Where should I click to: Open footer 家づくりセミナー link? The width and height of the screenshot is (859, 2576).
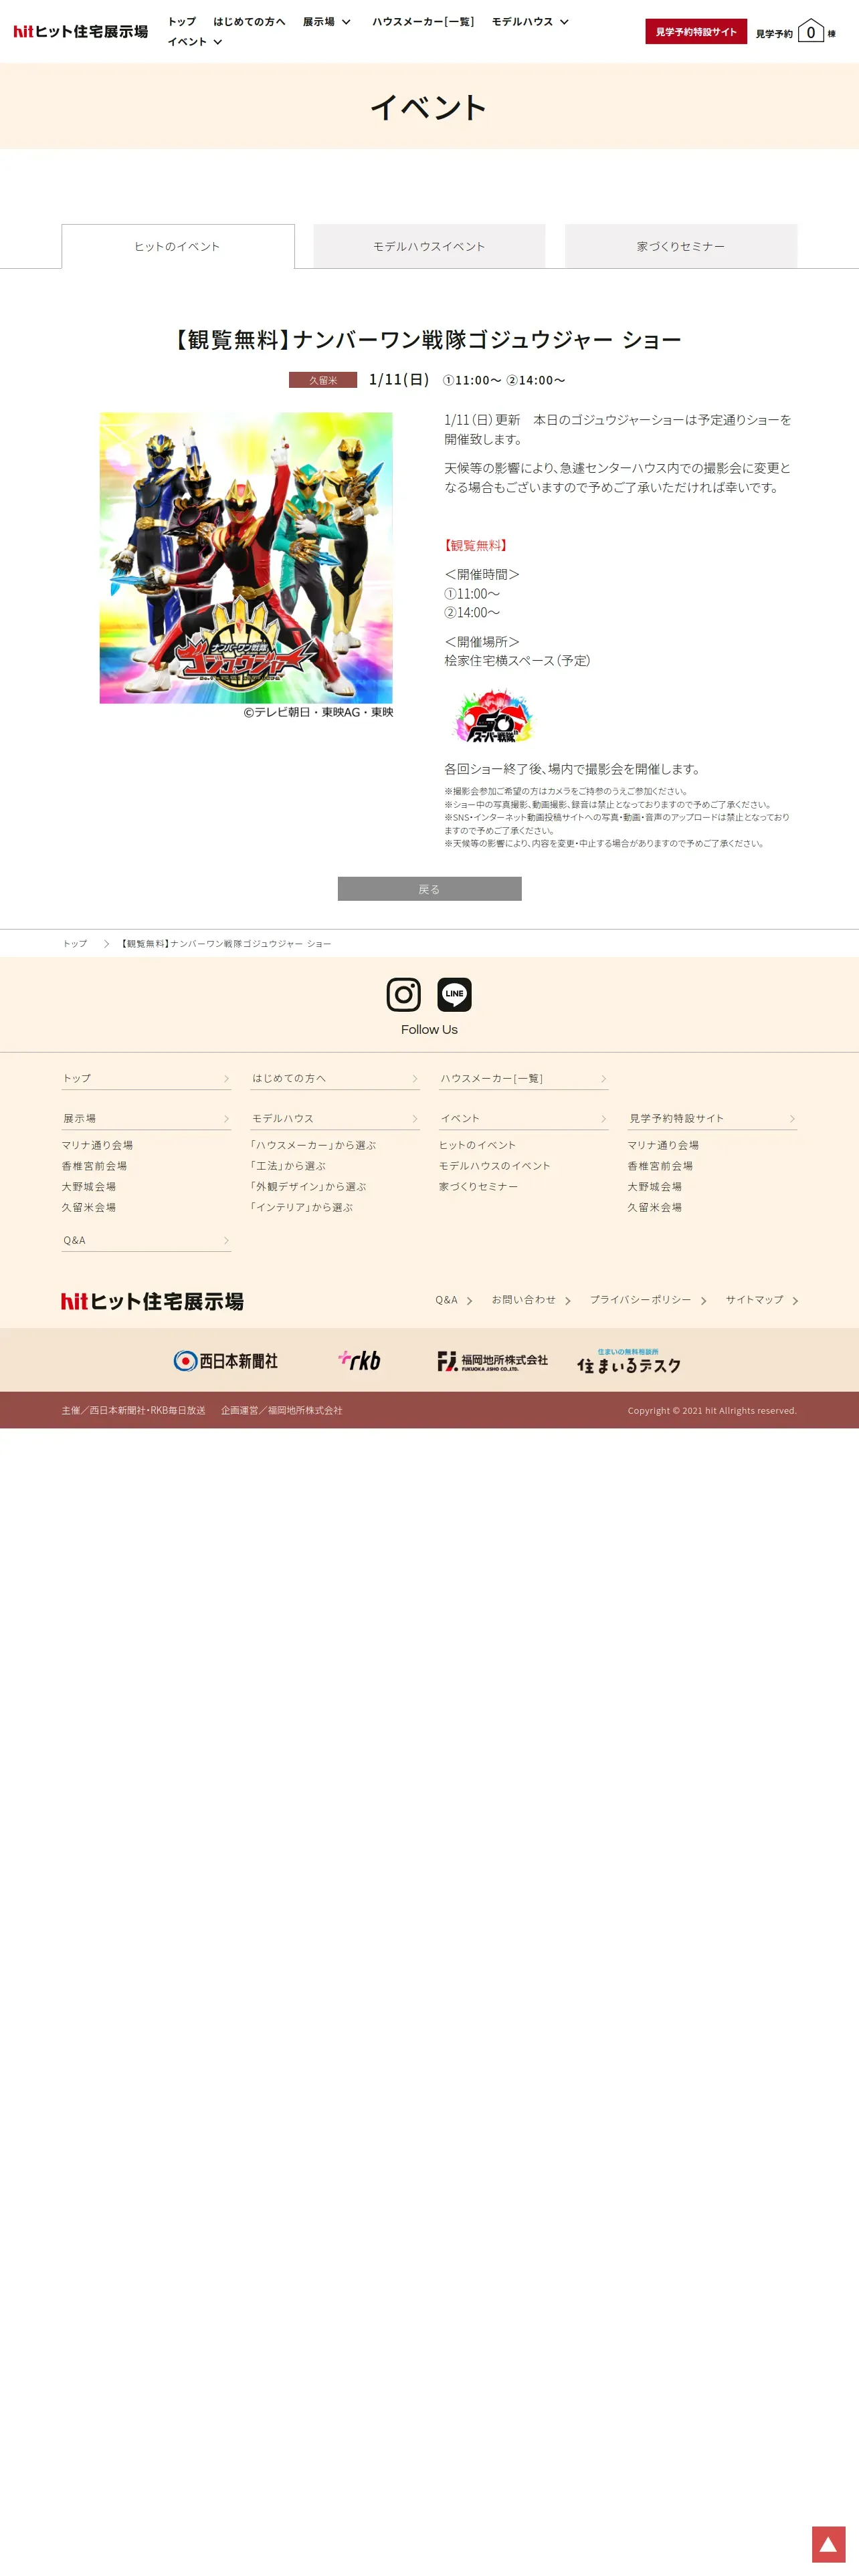click(478, 1187)
